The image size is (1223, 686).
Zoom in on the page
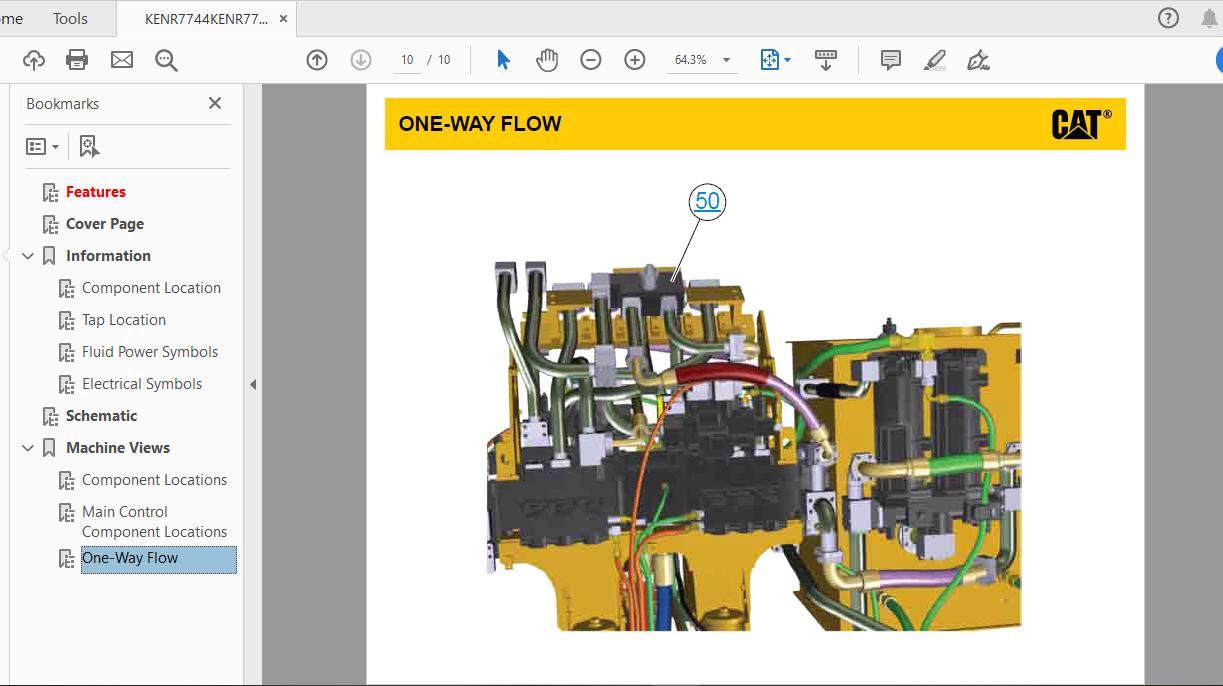click(x=634, y=59)
